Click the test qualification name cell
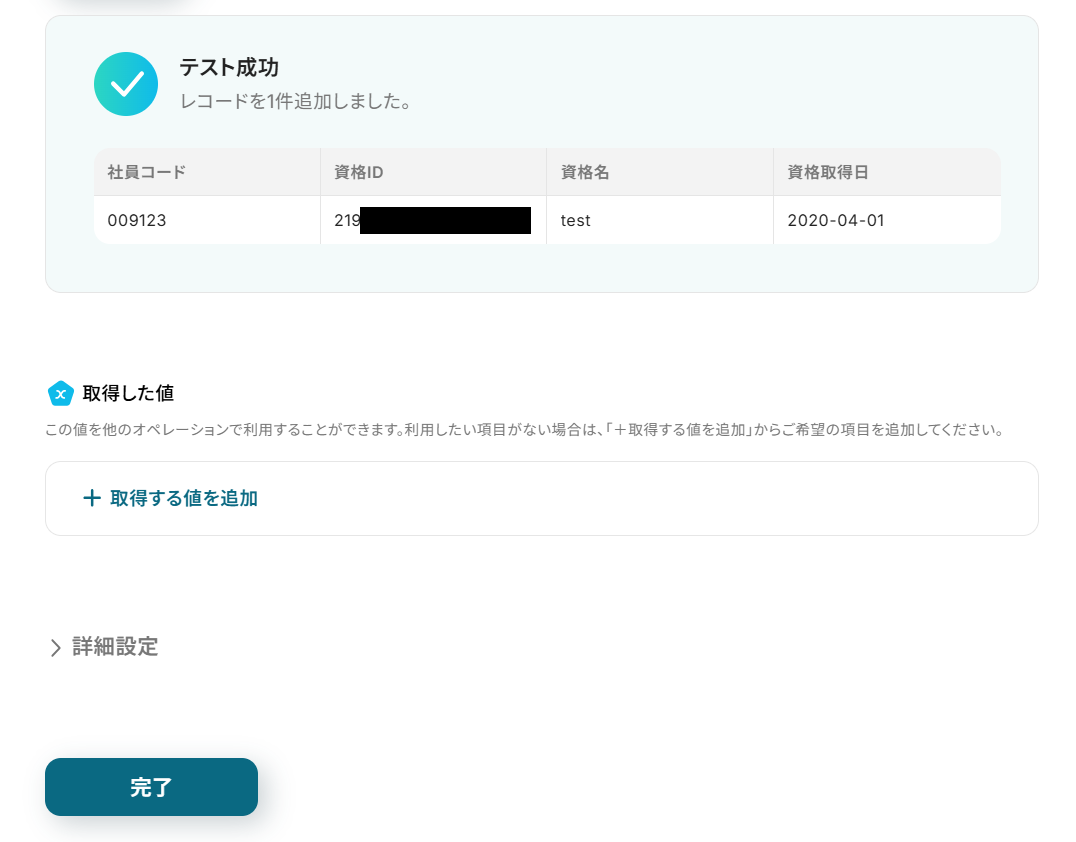Viewport: 1076px width, 842px height. point(660,220)
